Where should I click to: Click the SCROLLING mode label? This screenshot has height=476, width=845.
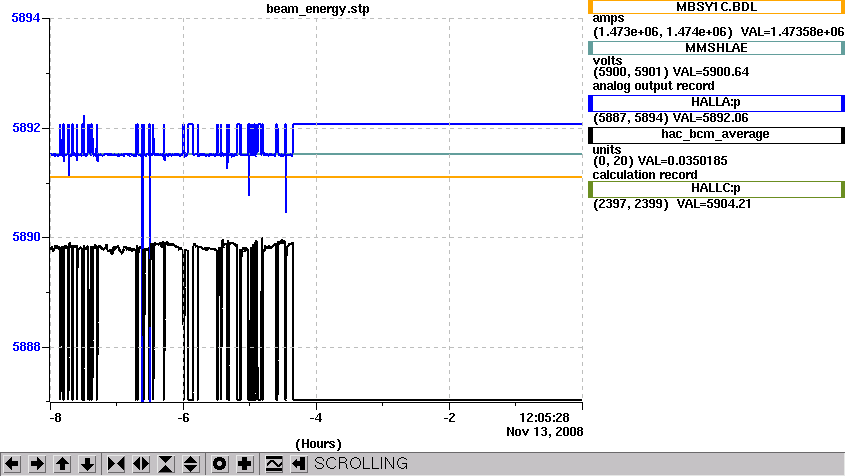361,464
